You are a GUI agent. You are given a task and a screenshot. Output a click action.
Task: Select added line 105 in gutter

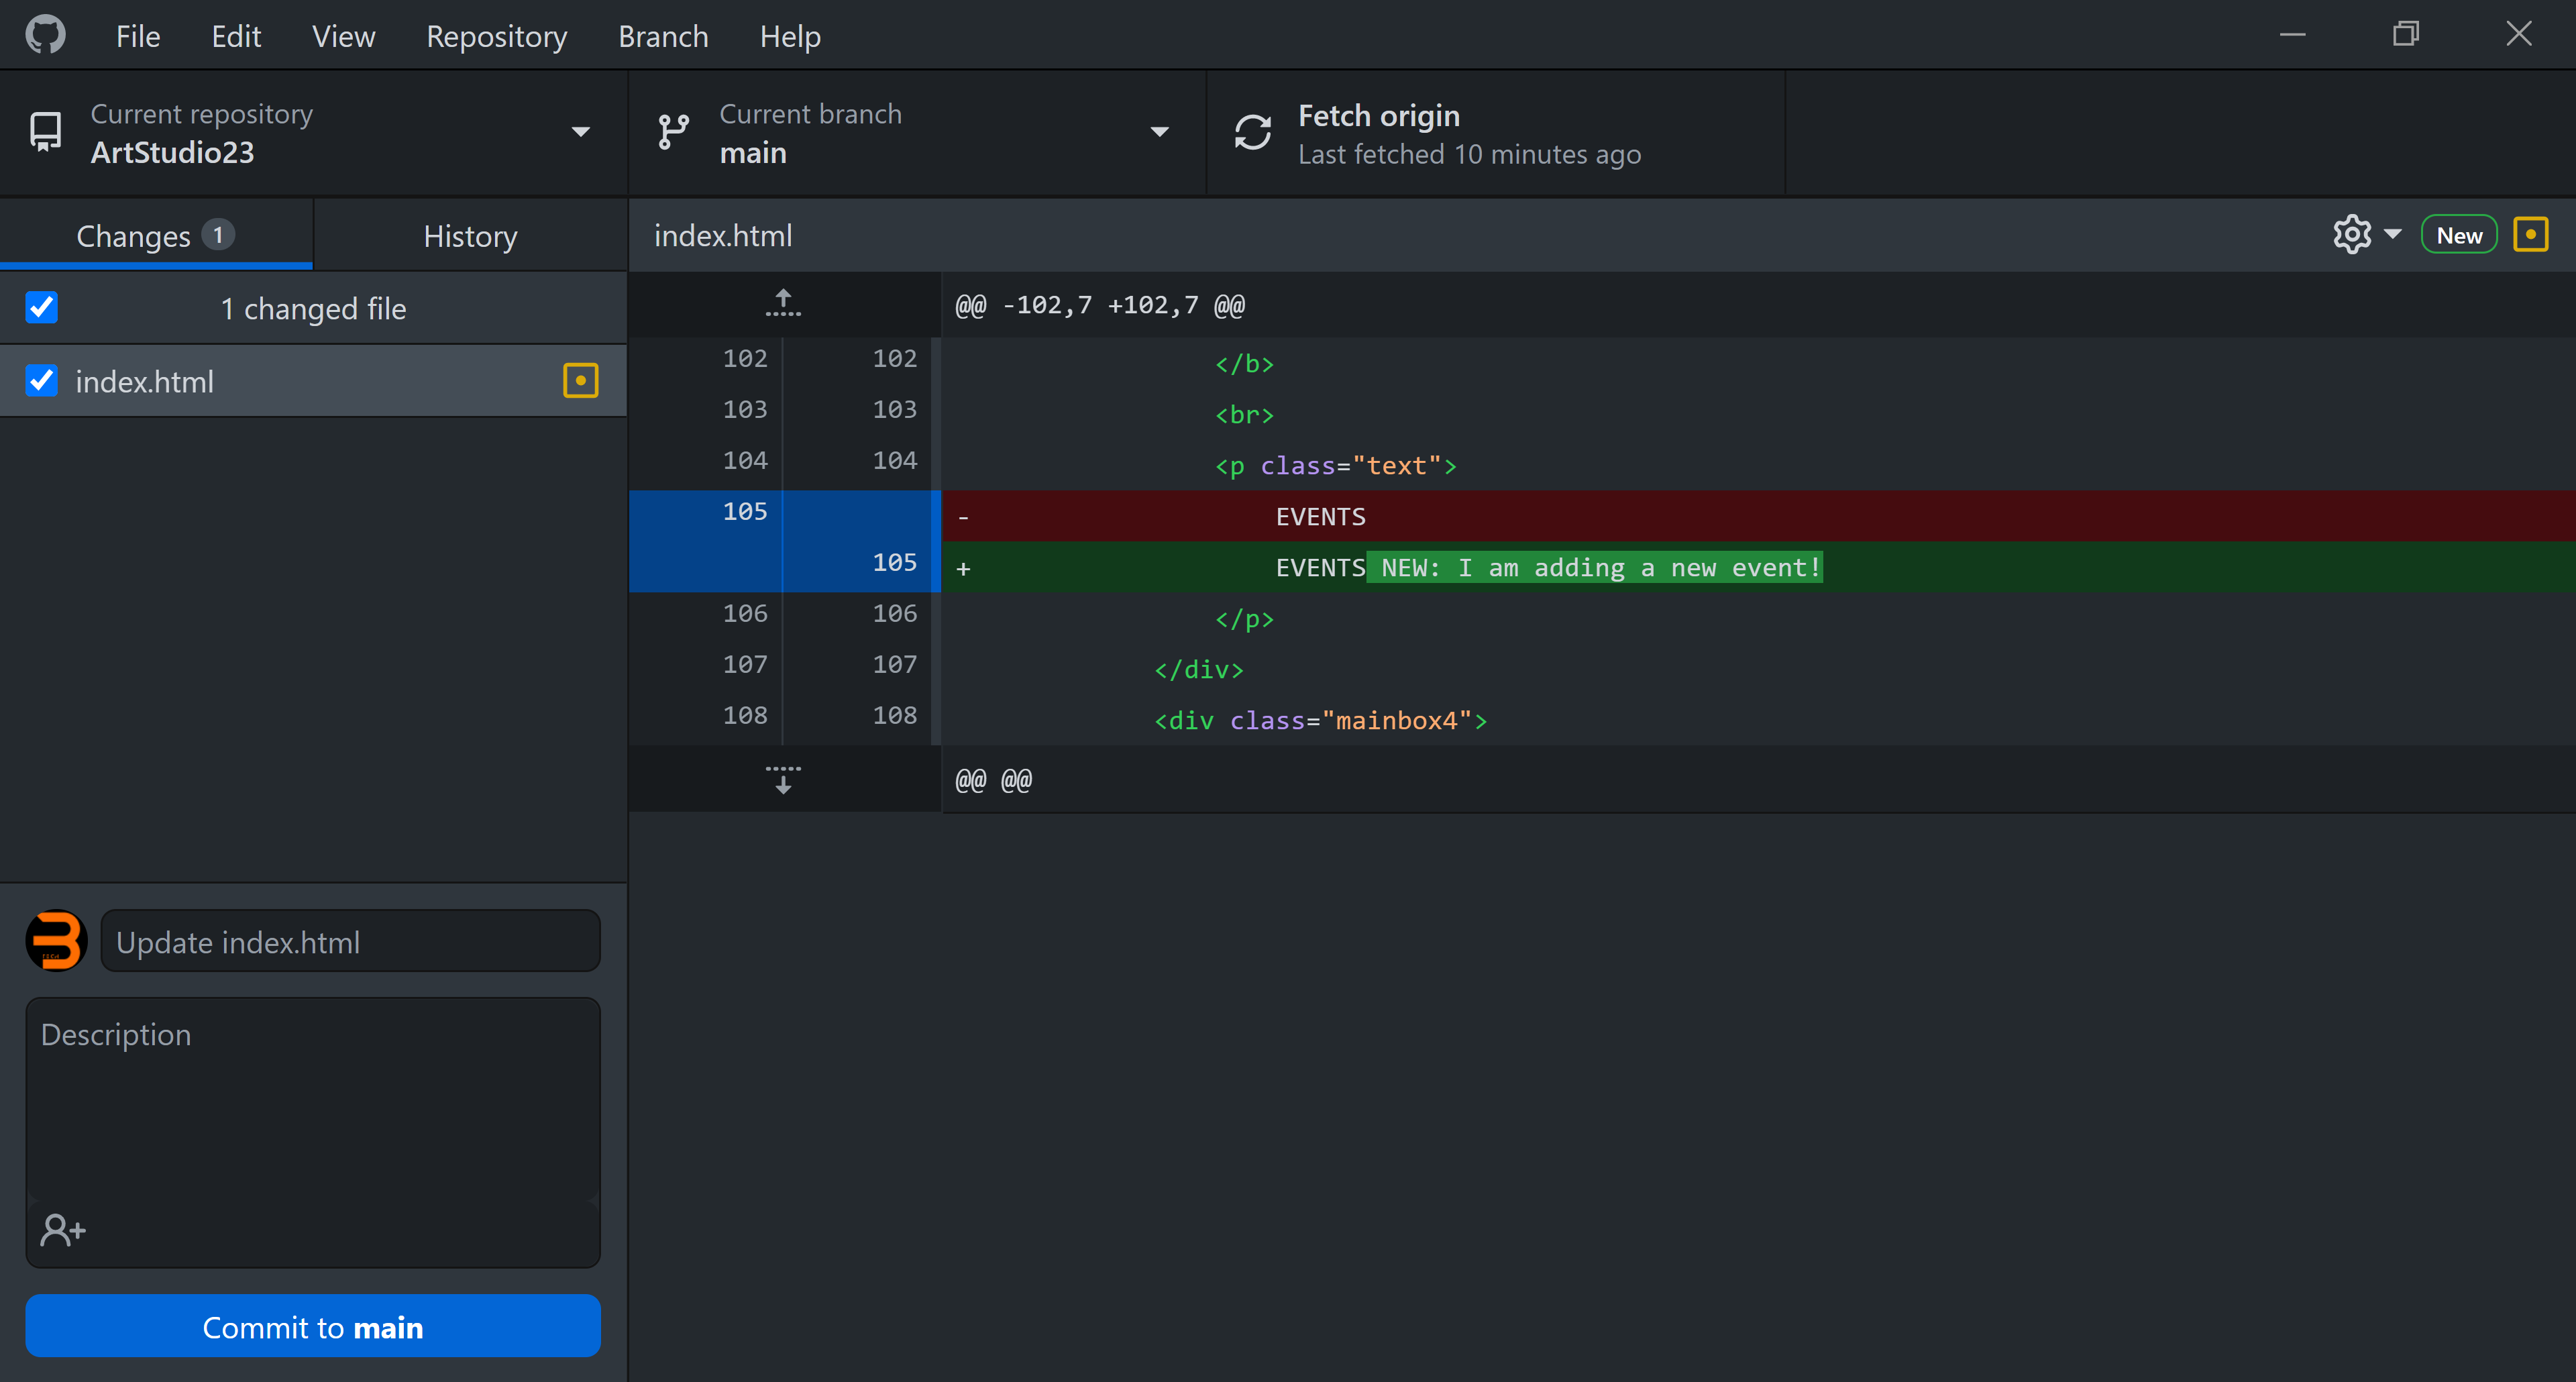tap(894, 562)
